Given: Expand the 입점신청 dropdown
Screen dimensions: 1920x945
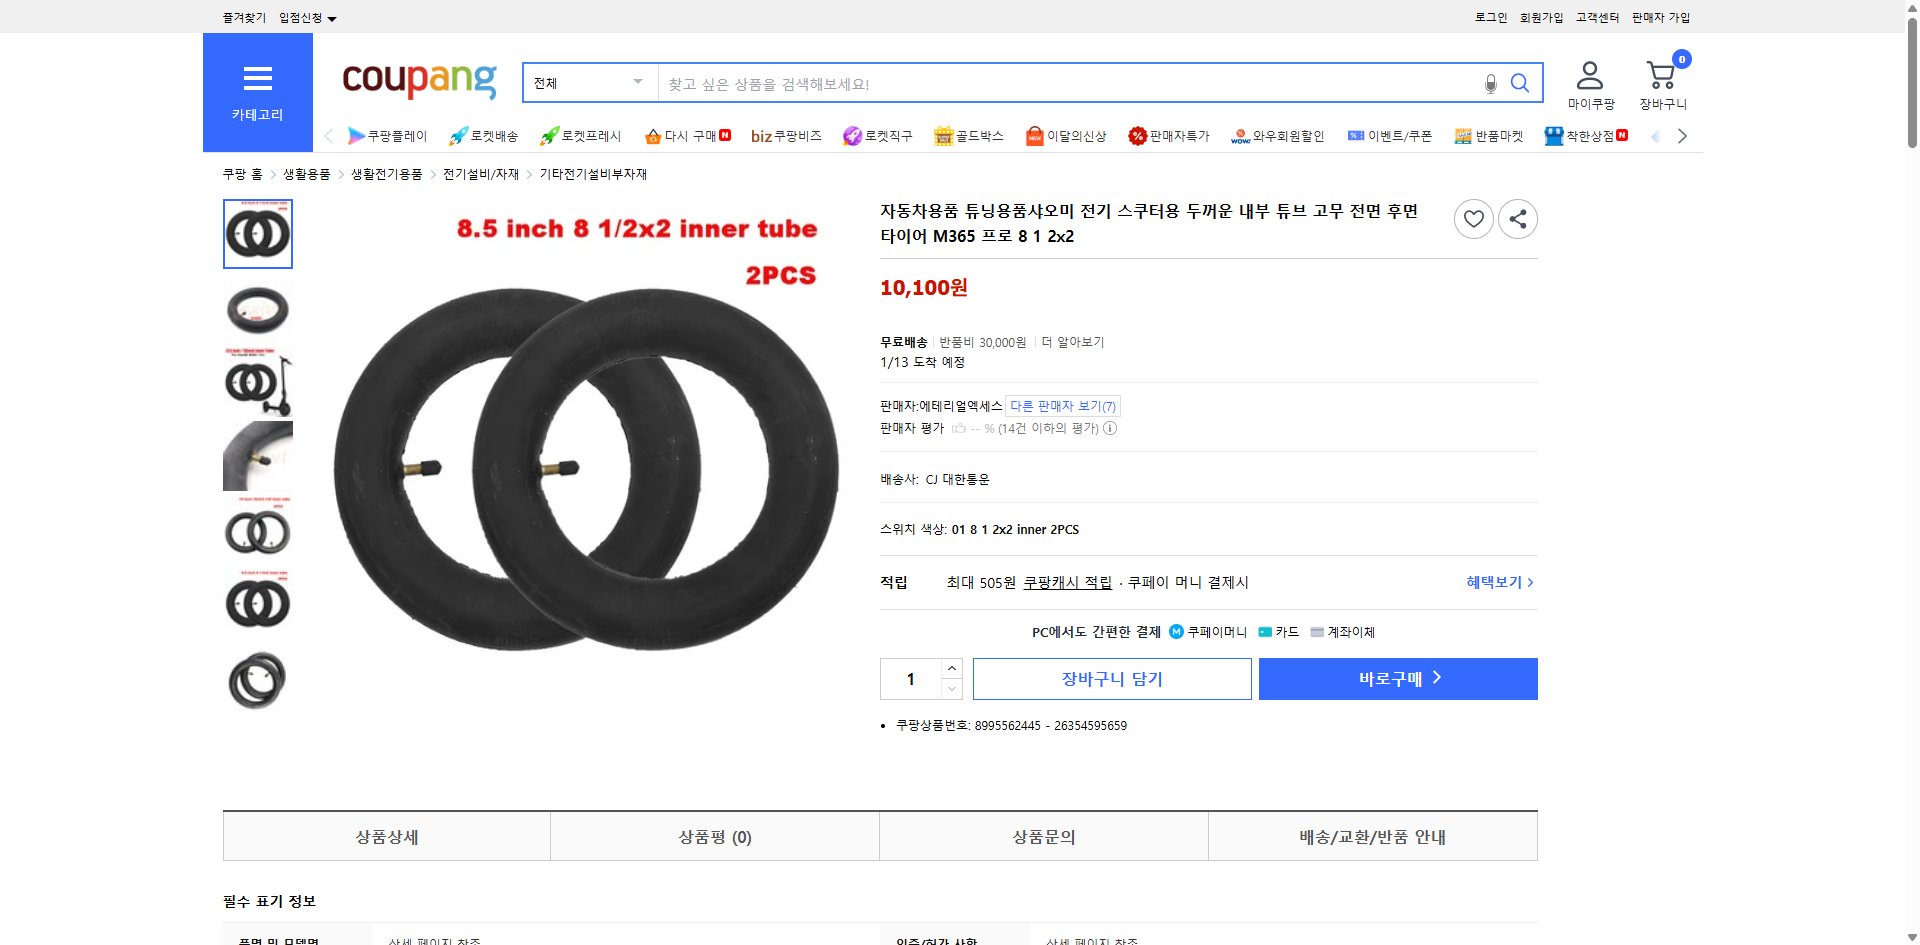Looking at the screenshot, I should click(308, 18).
